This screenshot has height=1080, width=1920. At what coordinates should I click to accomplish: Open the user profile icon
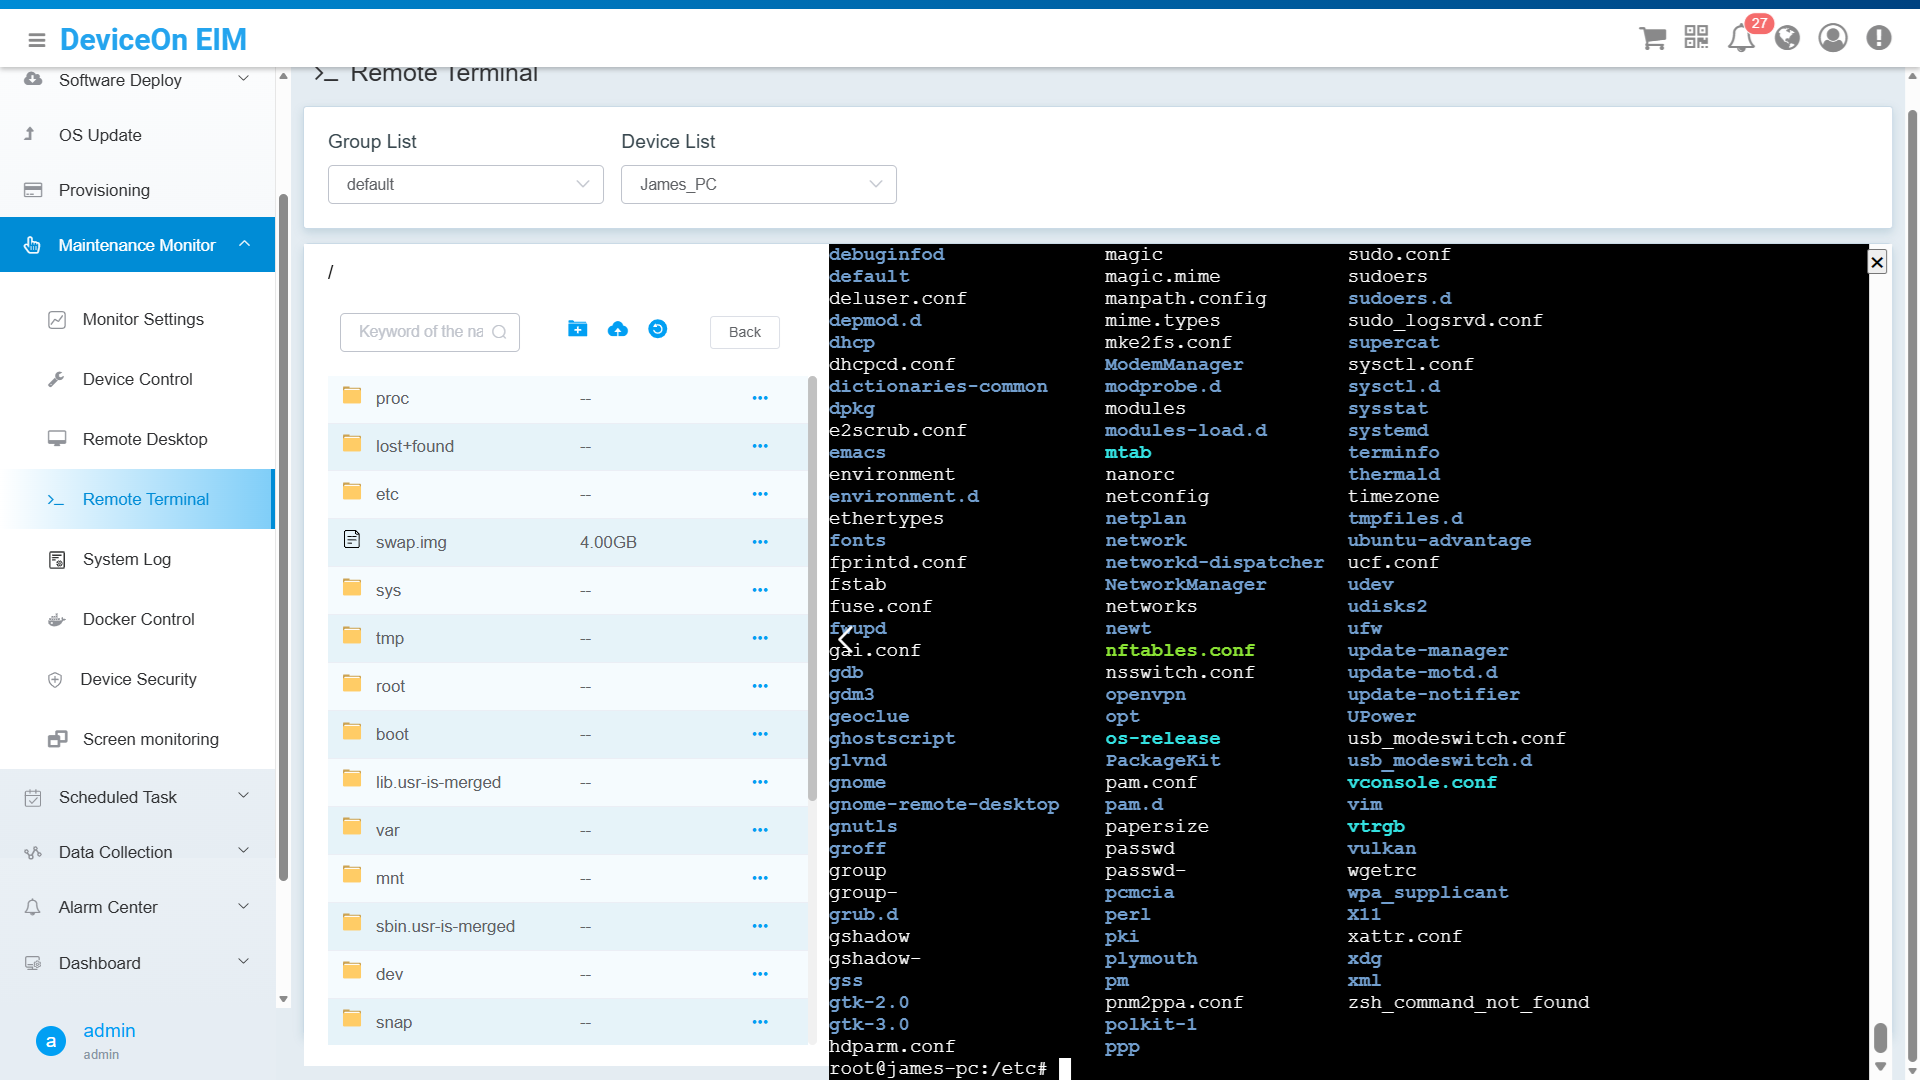1833,37
